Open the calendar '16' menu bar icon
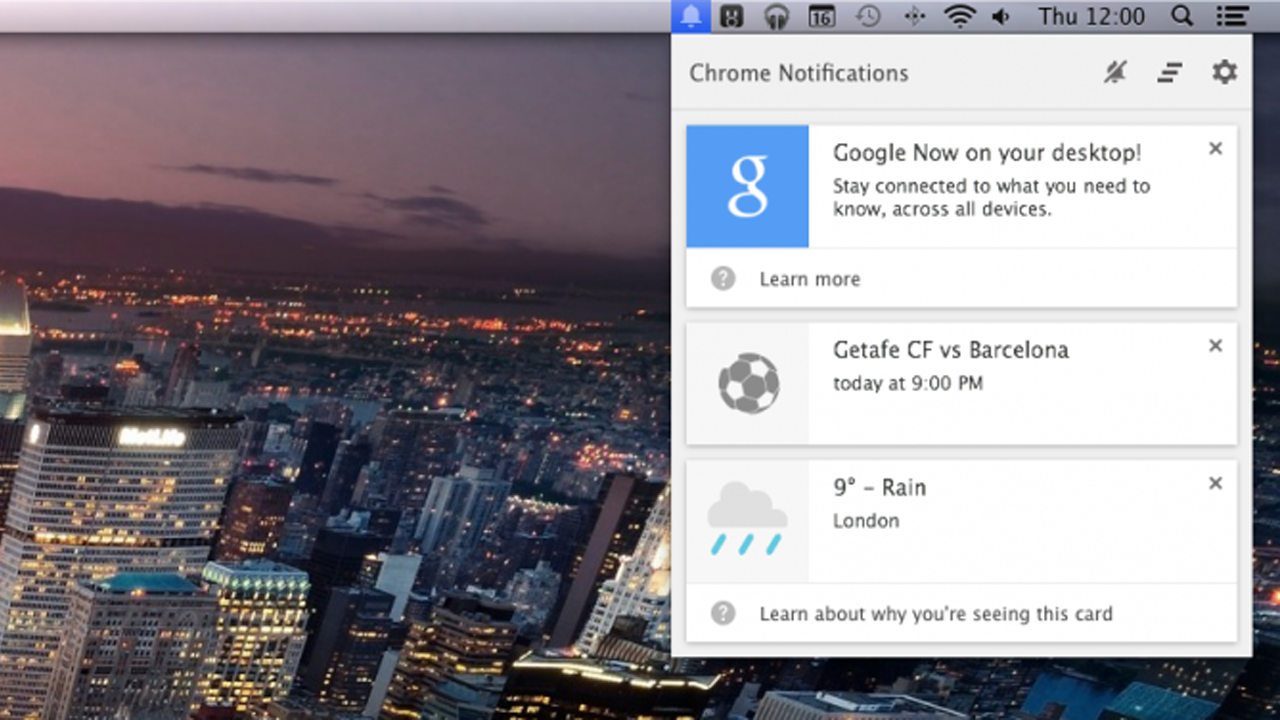This screenshot has width=1280, height=720. [x=821, y=16]
